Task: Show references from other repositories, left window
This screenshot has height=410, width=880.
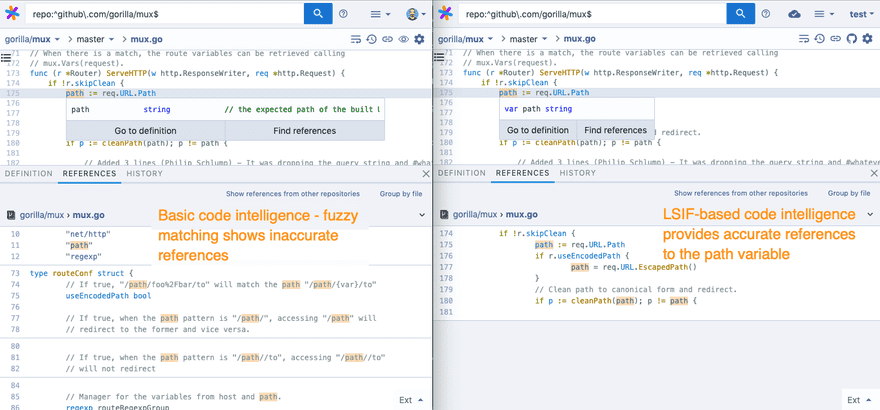Action: [293, 194]
